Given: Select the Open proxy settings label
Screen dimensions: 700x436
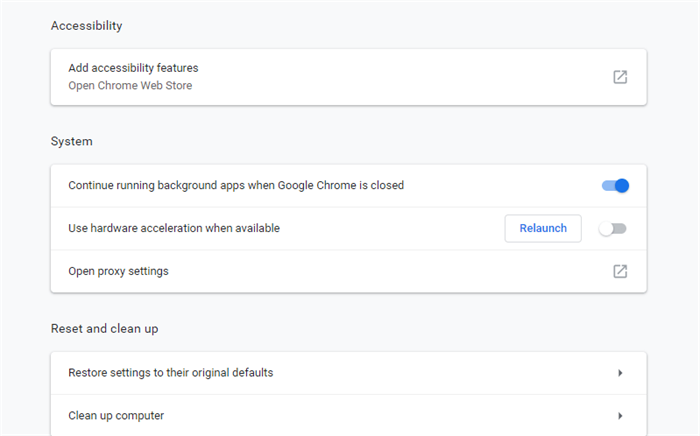Looking at the screenshot, I should point(118,271).
